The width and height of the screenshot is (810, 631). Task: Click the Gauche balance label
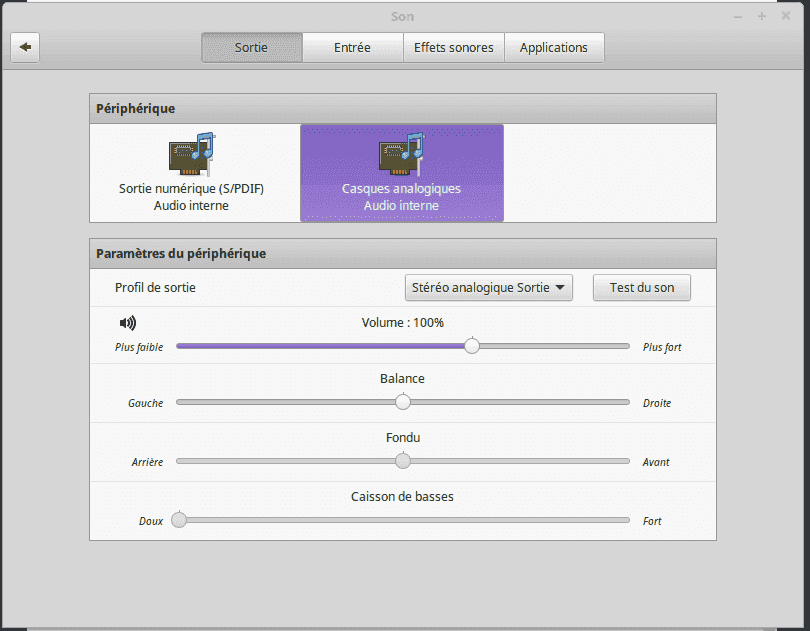pos(146,403)
